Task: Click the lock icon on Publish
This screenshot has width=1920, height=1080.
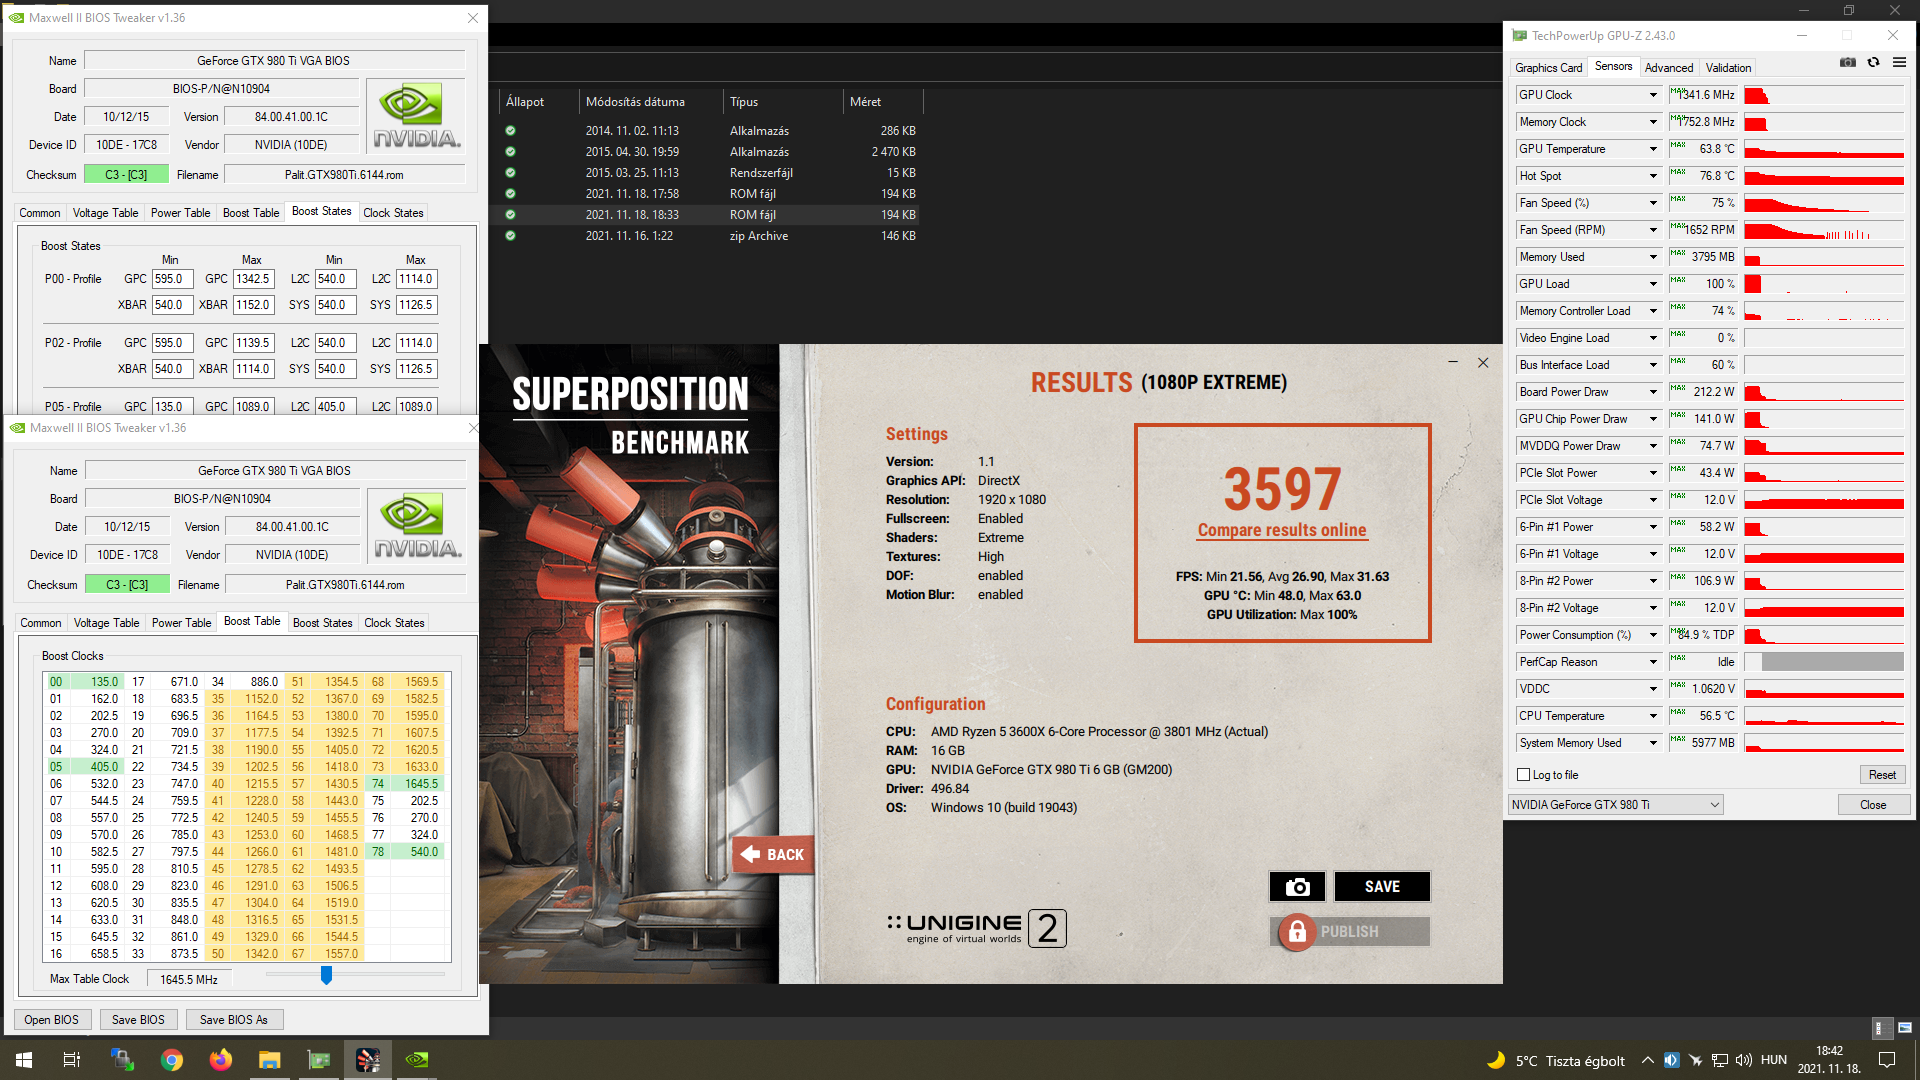Action: (1297, 932)
